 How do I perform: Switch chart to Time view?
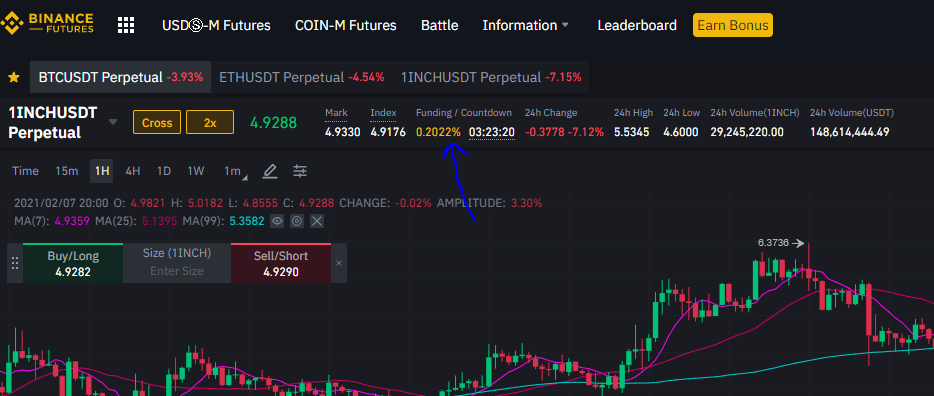[x=25, y=172]
